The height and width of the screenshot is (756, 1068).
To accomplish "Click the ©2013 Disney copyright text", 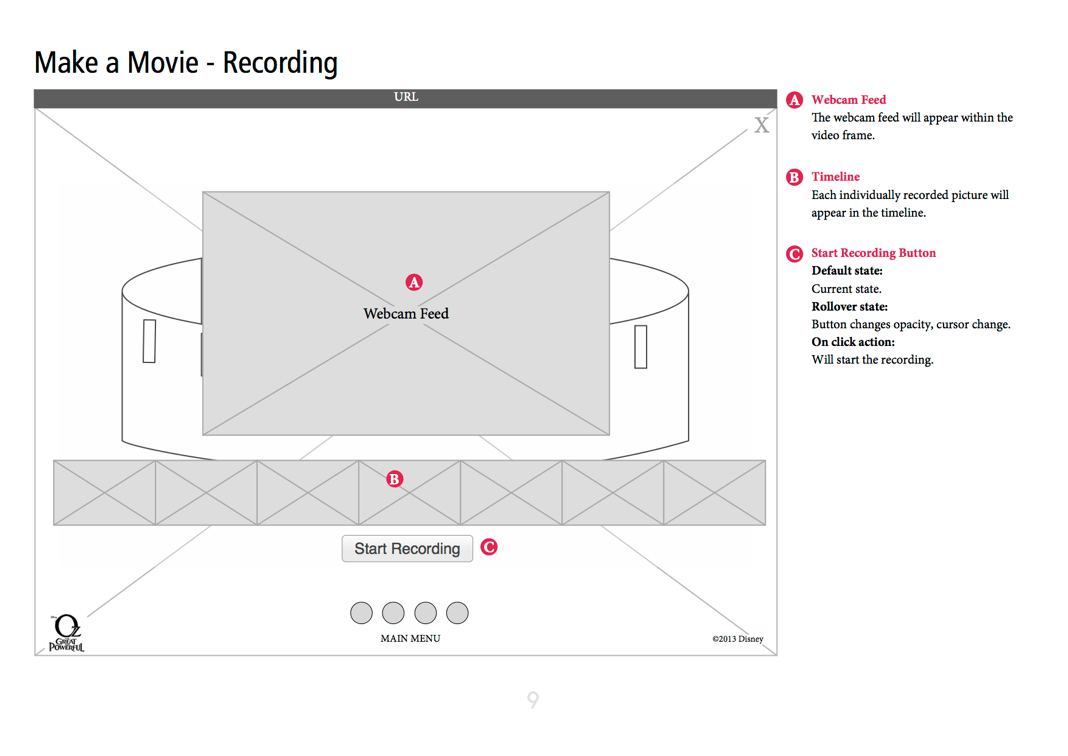I will tap(738, 639).
